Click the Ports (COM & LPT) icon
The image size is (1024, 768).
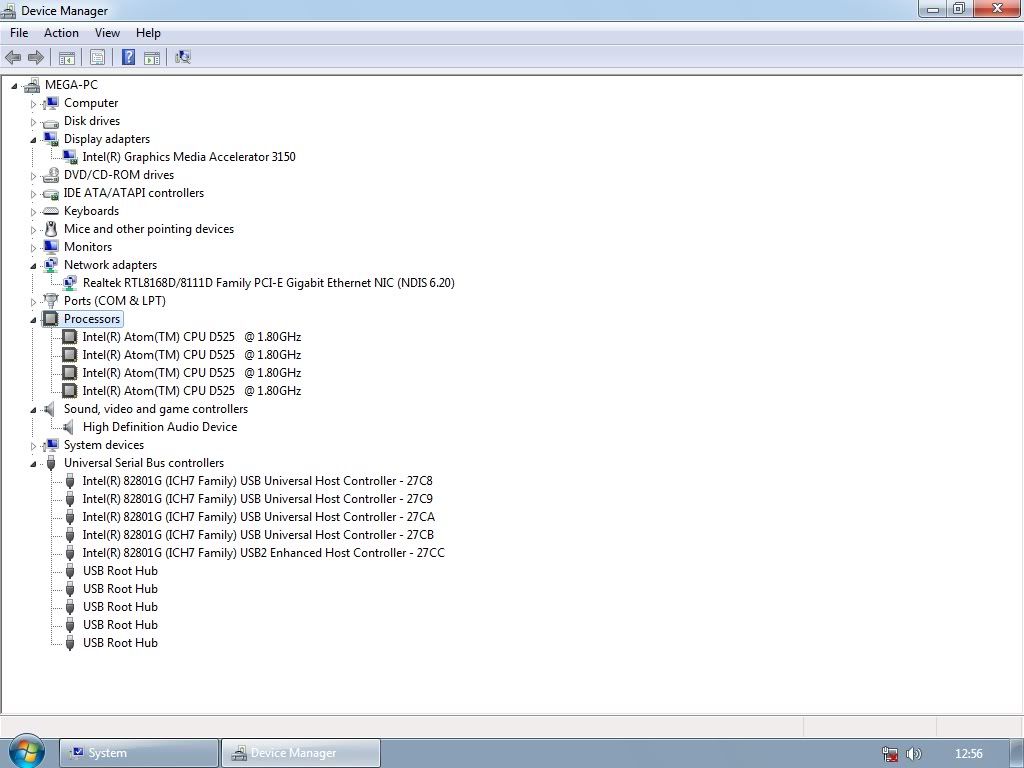[50, 300]
